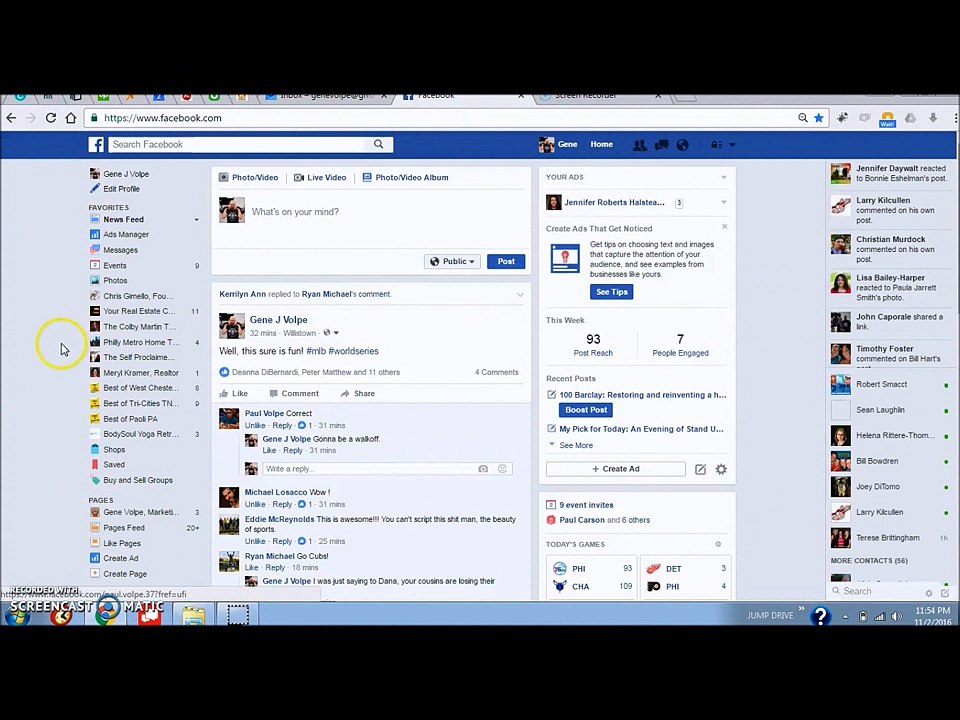The width and height of the screenshot is (960, 720).
Task: Click browser Back arrow
Action: [x=12, y=118]
